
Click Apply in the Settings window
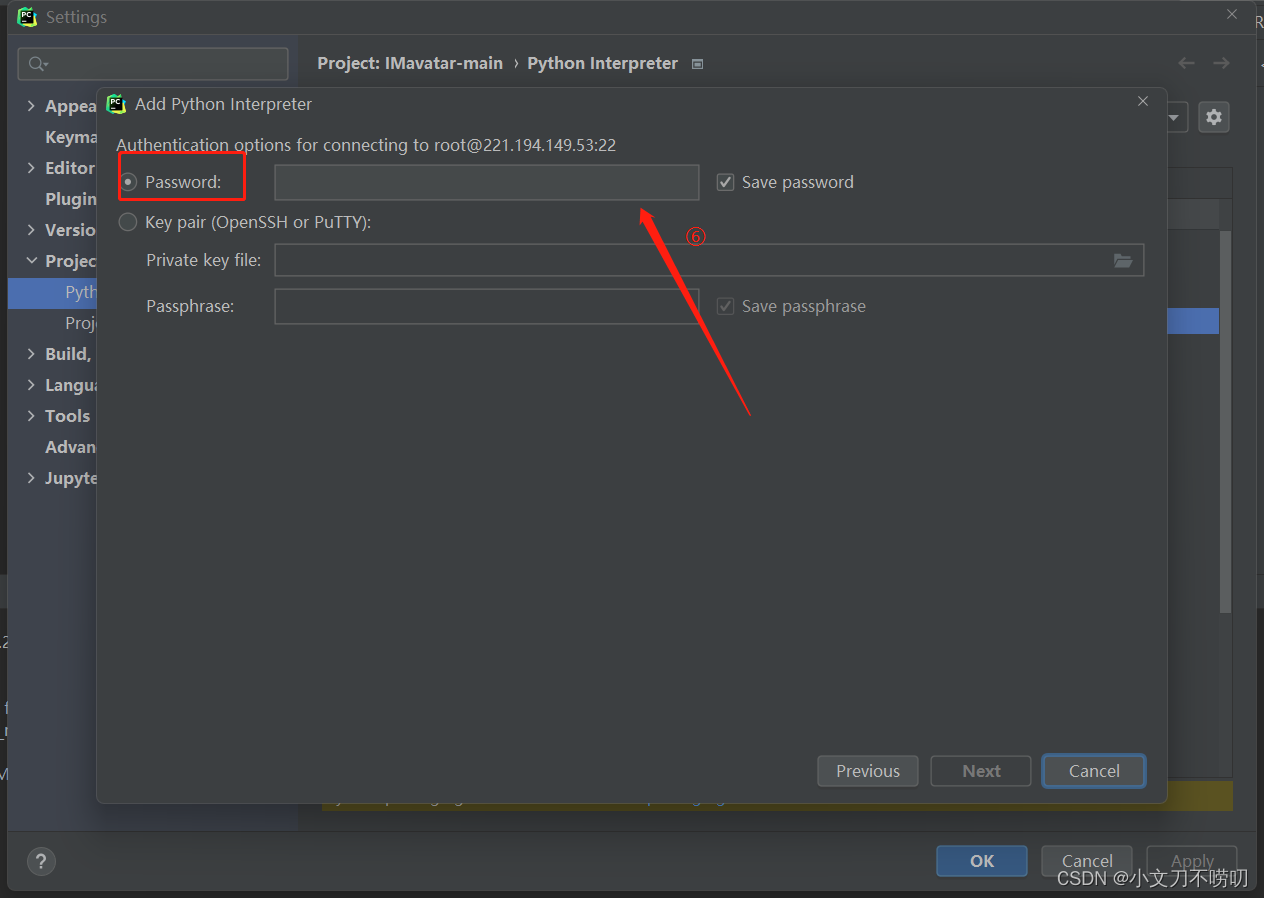tap(1192, 861)
